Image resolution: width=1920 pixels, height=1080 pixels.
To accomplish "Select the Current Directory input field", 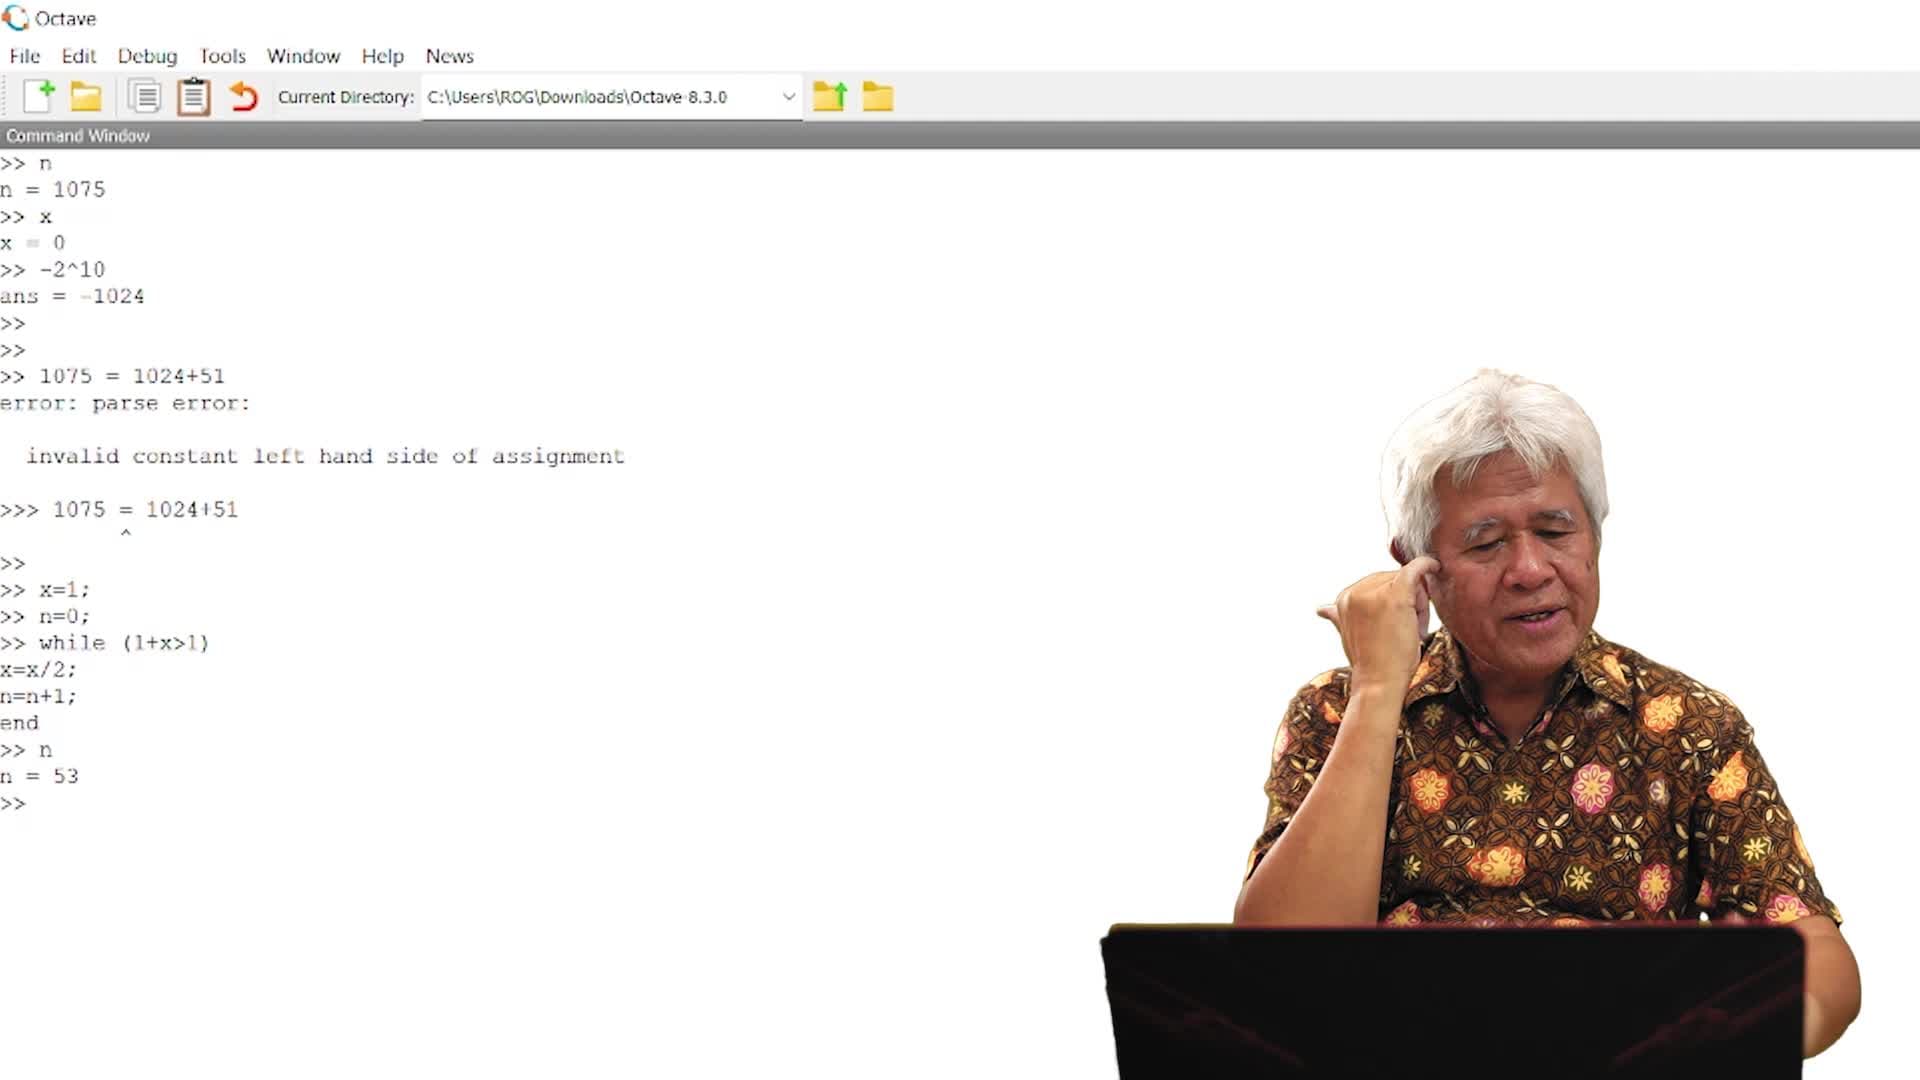I will pyautogui.click(x=609, y=96).
